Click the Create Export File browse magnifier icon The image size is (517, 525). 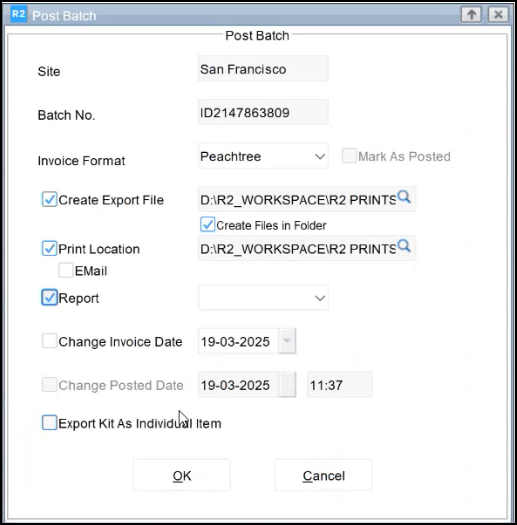(404, 197)
